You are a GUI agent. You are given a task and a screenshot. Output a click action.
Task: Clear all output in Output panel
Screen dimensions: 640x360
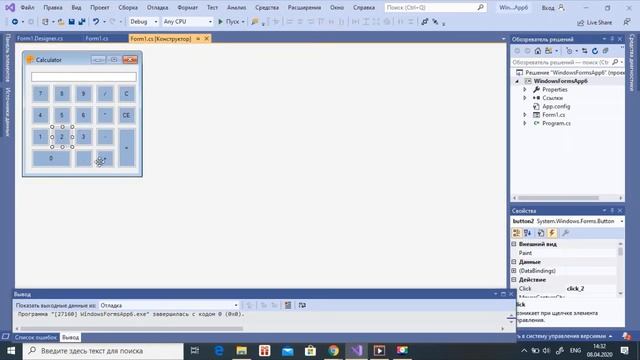coord(288,305)
